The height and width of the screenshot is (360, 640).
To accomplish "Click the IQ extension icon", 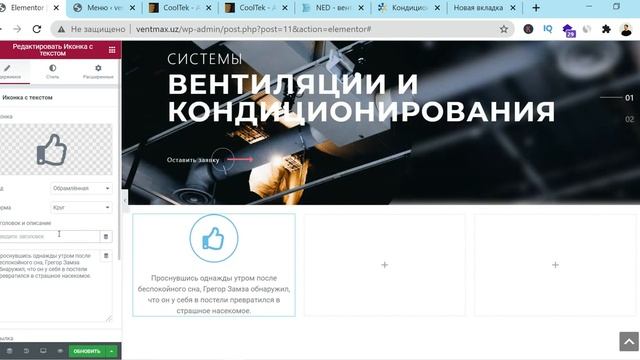I will point(548,29).
